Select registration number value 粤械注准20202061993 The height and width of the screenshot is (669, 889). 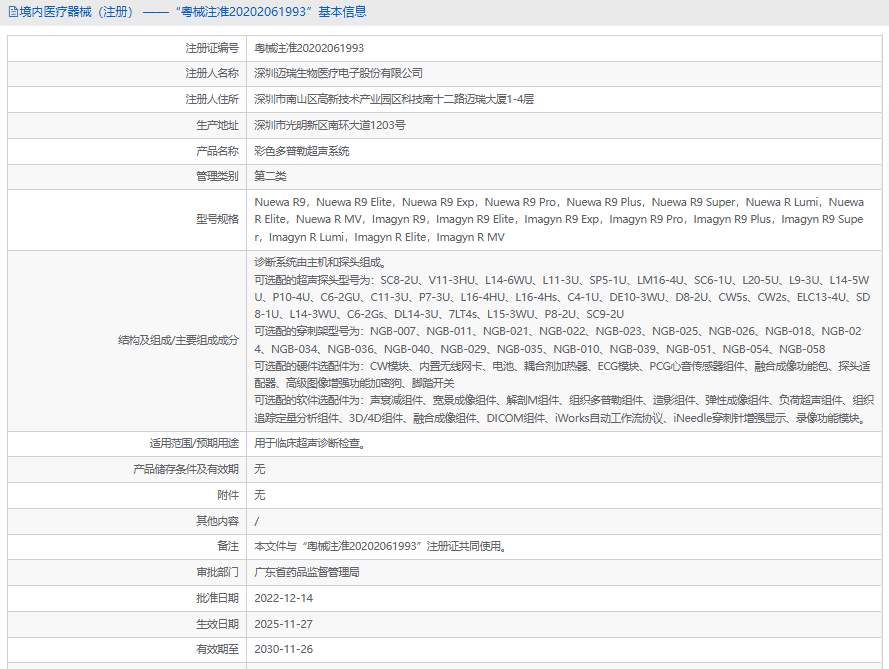(309, 48)
